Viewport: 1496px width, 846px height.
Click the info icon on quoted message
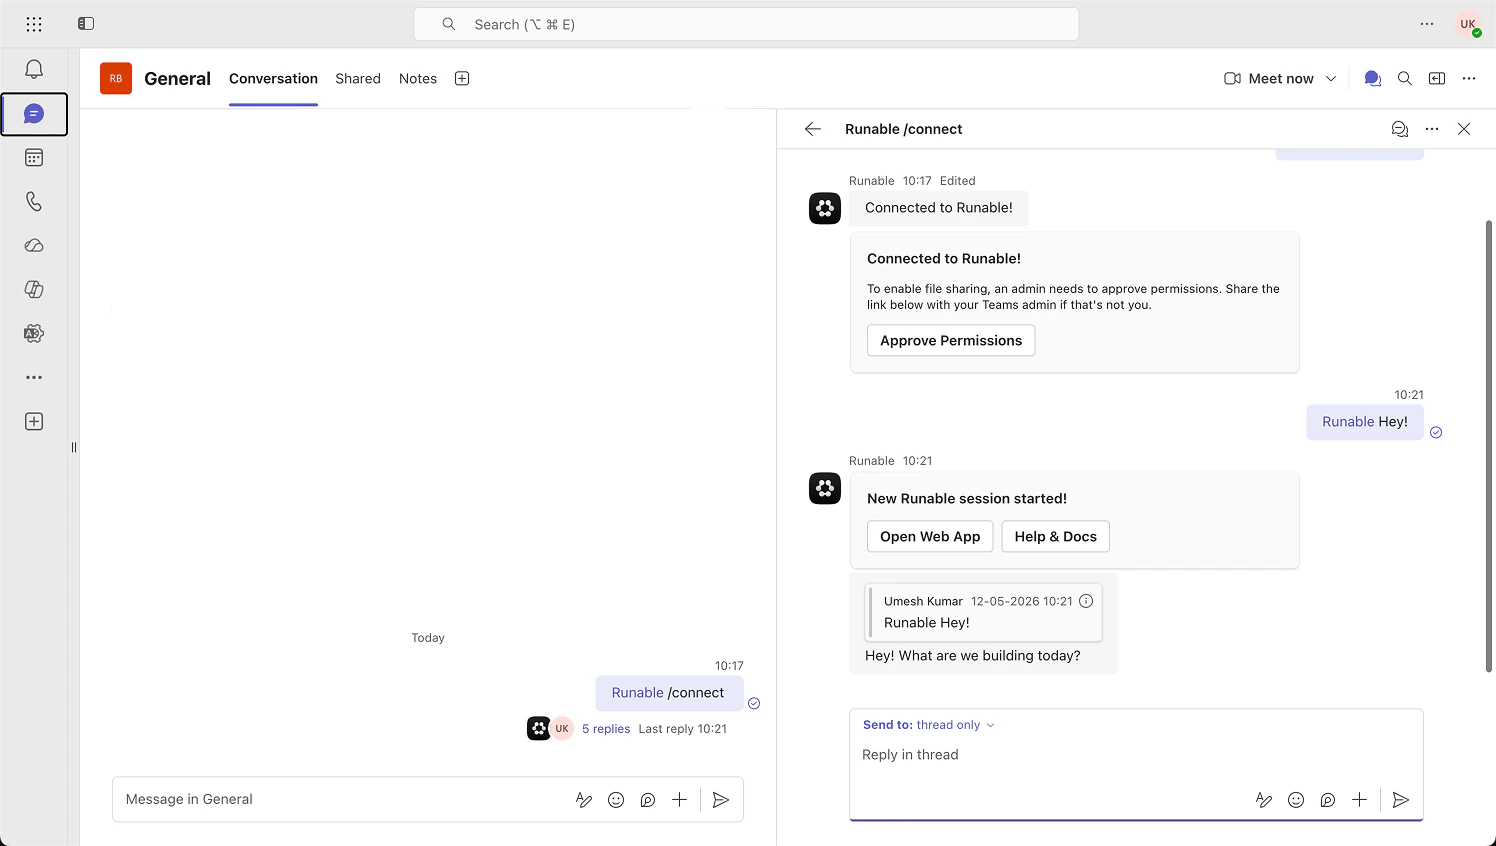(x=1086, y=601)
